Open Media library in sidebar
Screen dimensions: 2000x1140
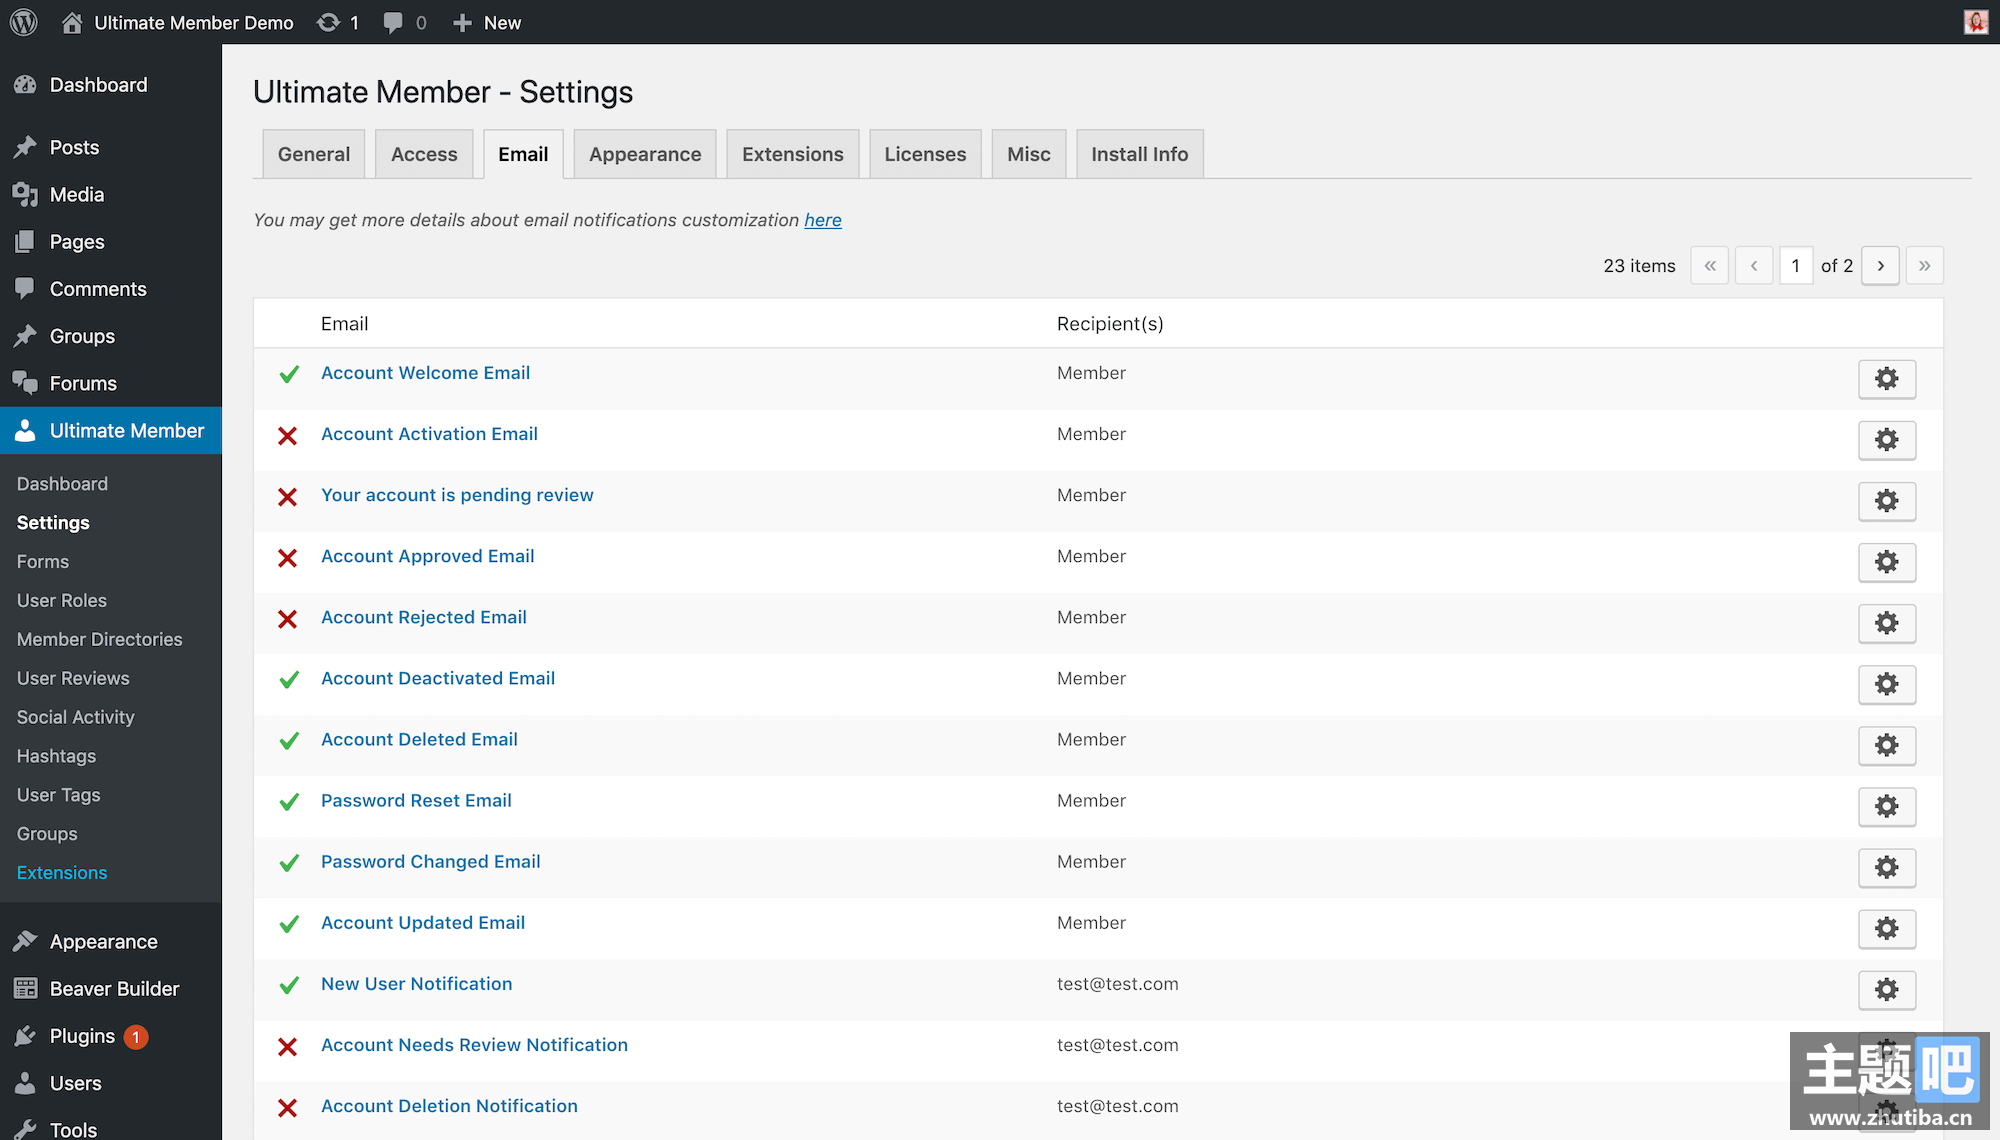111,194
